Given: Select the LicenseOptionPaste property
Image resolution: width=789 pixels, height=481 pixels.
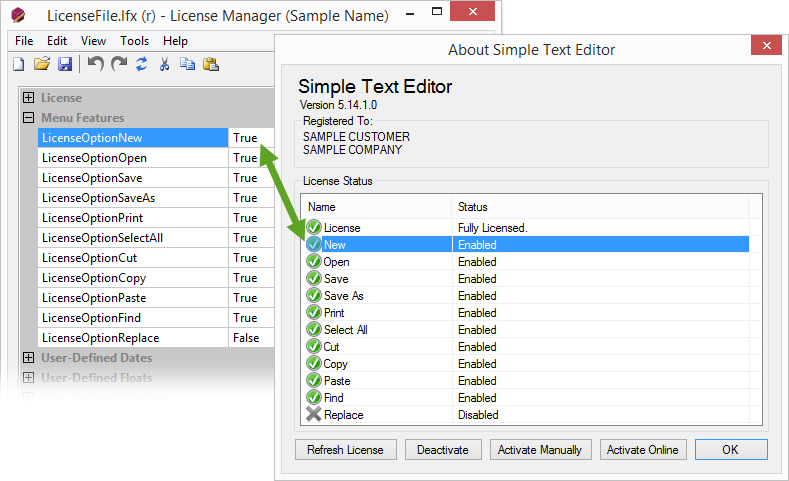Looking at the screenshot, I should point(133,298).
